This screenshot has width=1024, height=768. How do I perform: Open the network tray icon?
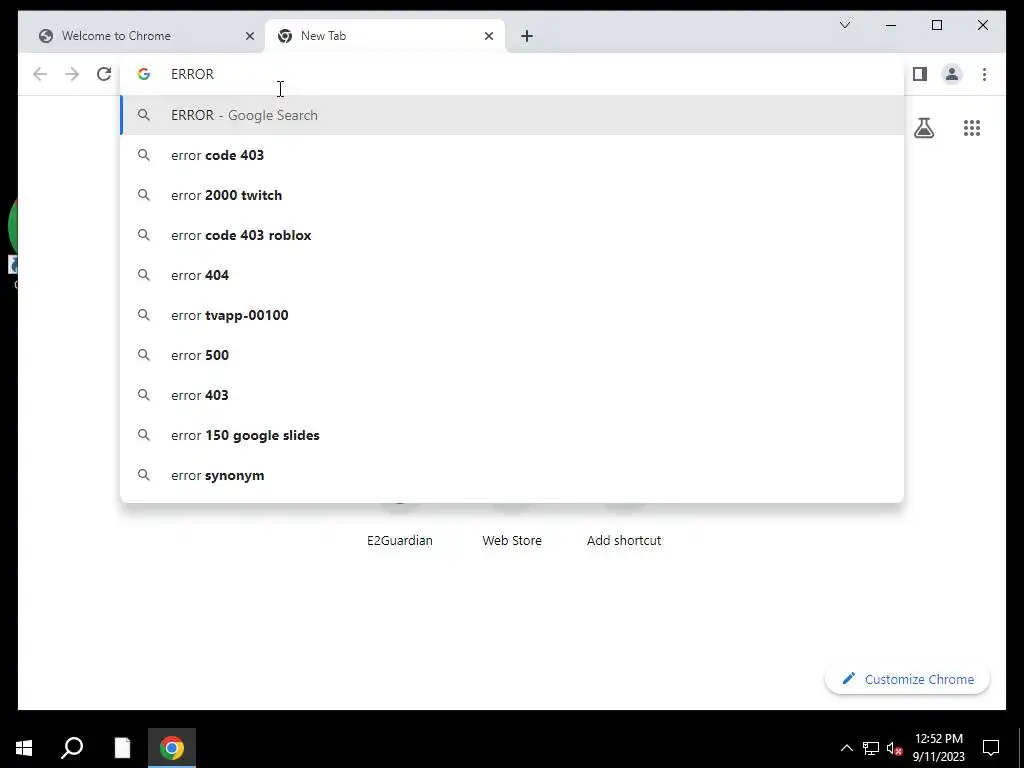click(x=871, y=748)
